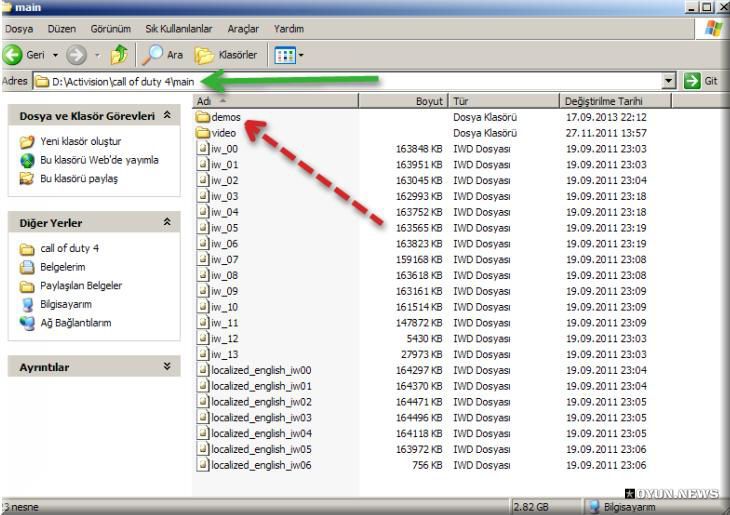Select the iw_03 file icon
This screenshot has height=515, width=730.
pyautogui.click(x=203, y=196)
